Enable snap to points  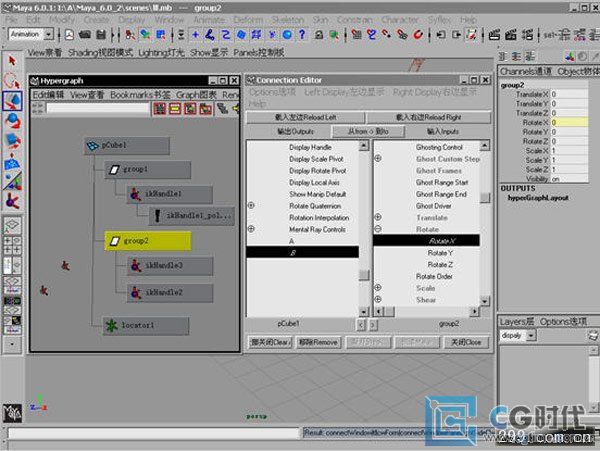click(387, 35)
